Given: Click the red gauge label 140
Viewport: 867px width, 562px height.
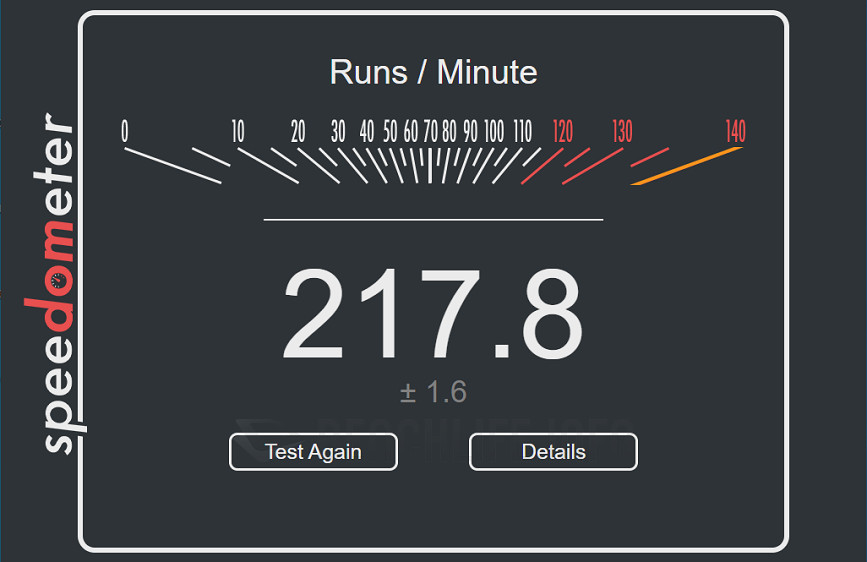Looking at the screenshot, I should [735, 132].
